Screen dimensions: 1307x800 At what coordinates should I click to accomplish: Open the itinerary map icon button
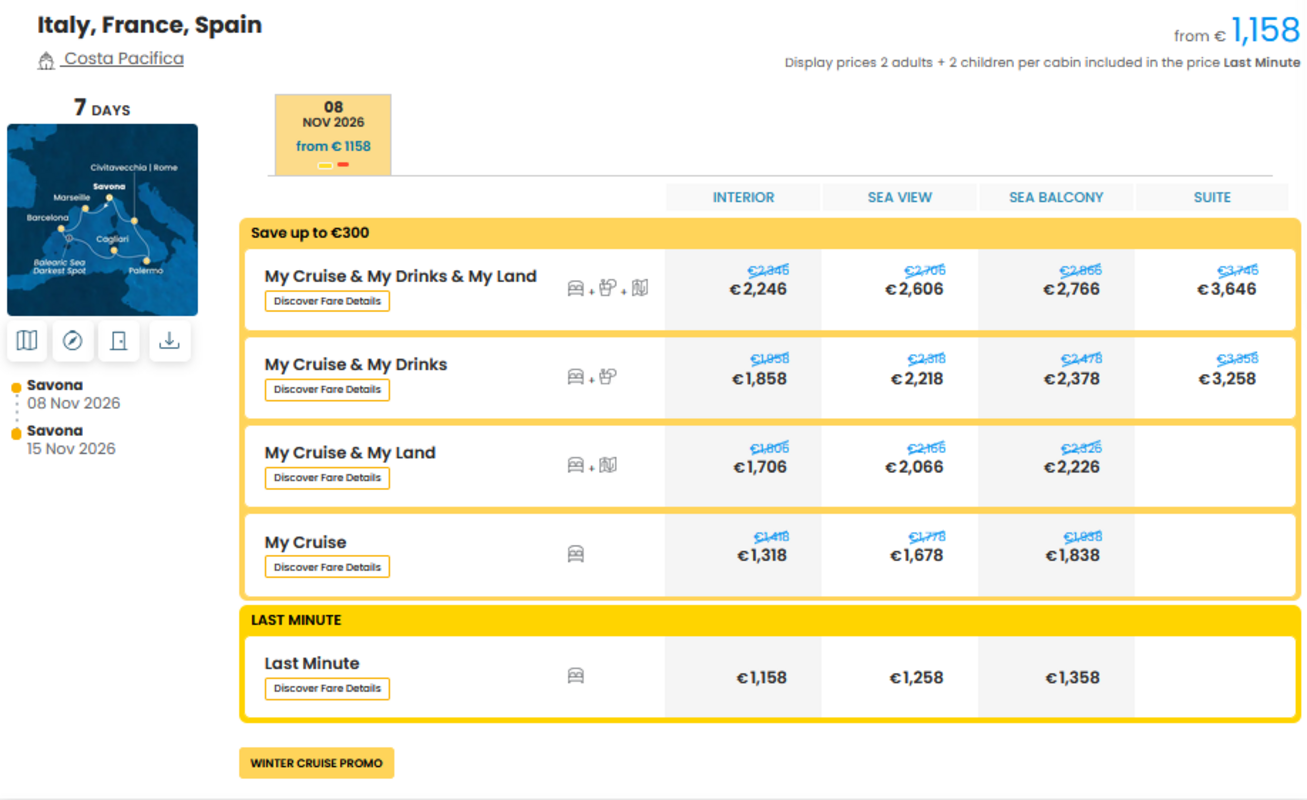click(x=27, y=341)
